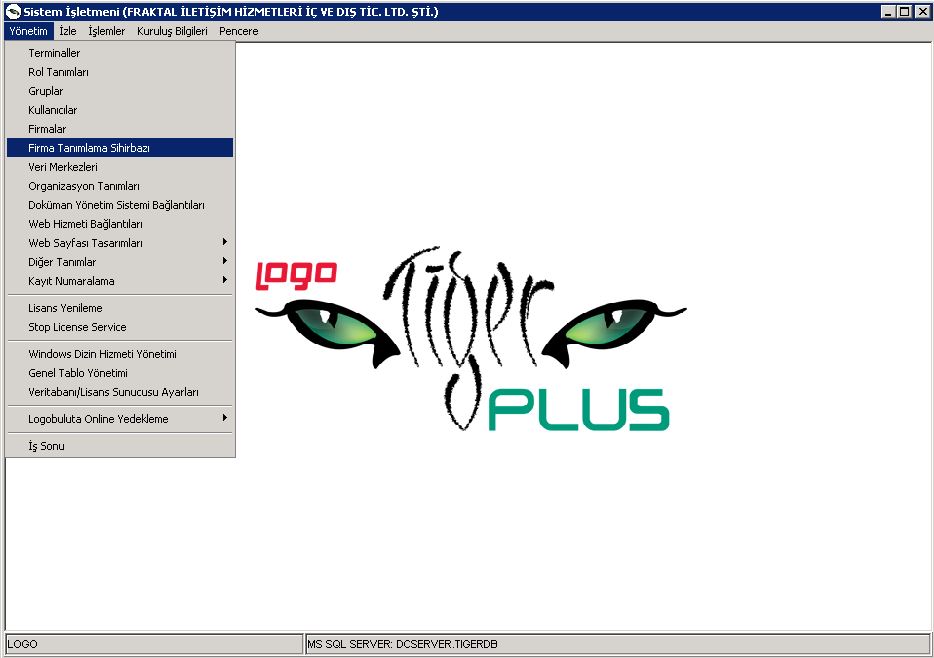Select Terminaller from the menu
This screenshot has height=658, width=934.
120,53
